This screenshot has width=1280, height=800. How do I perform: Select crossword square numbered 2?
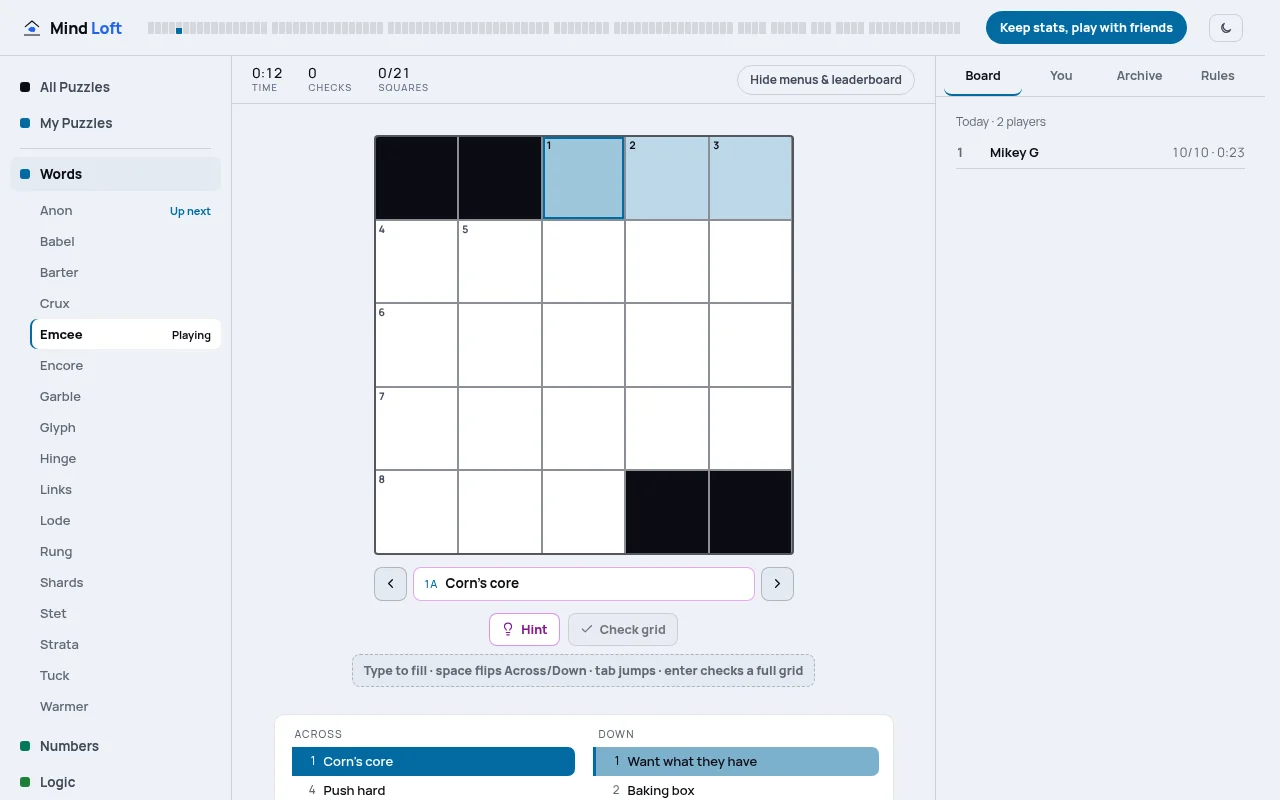[667, 178]
